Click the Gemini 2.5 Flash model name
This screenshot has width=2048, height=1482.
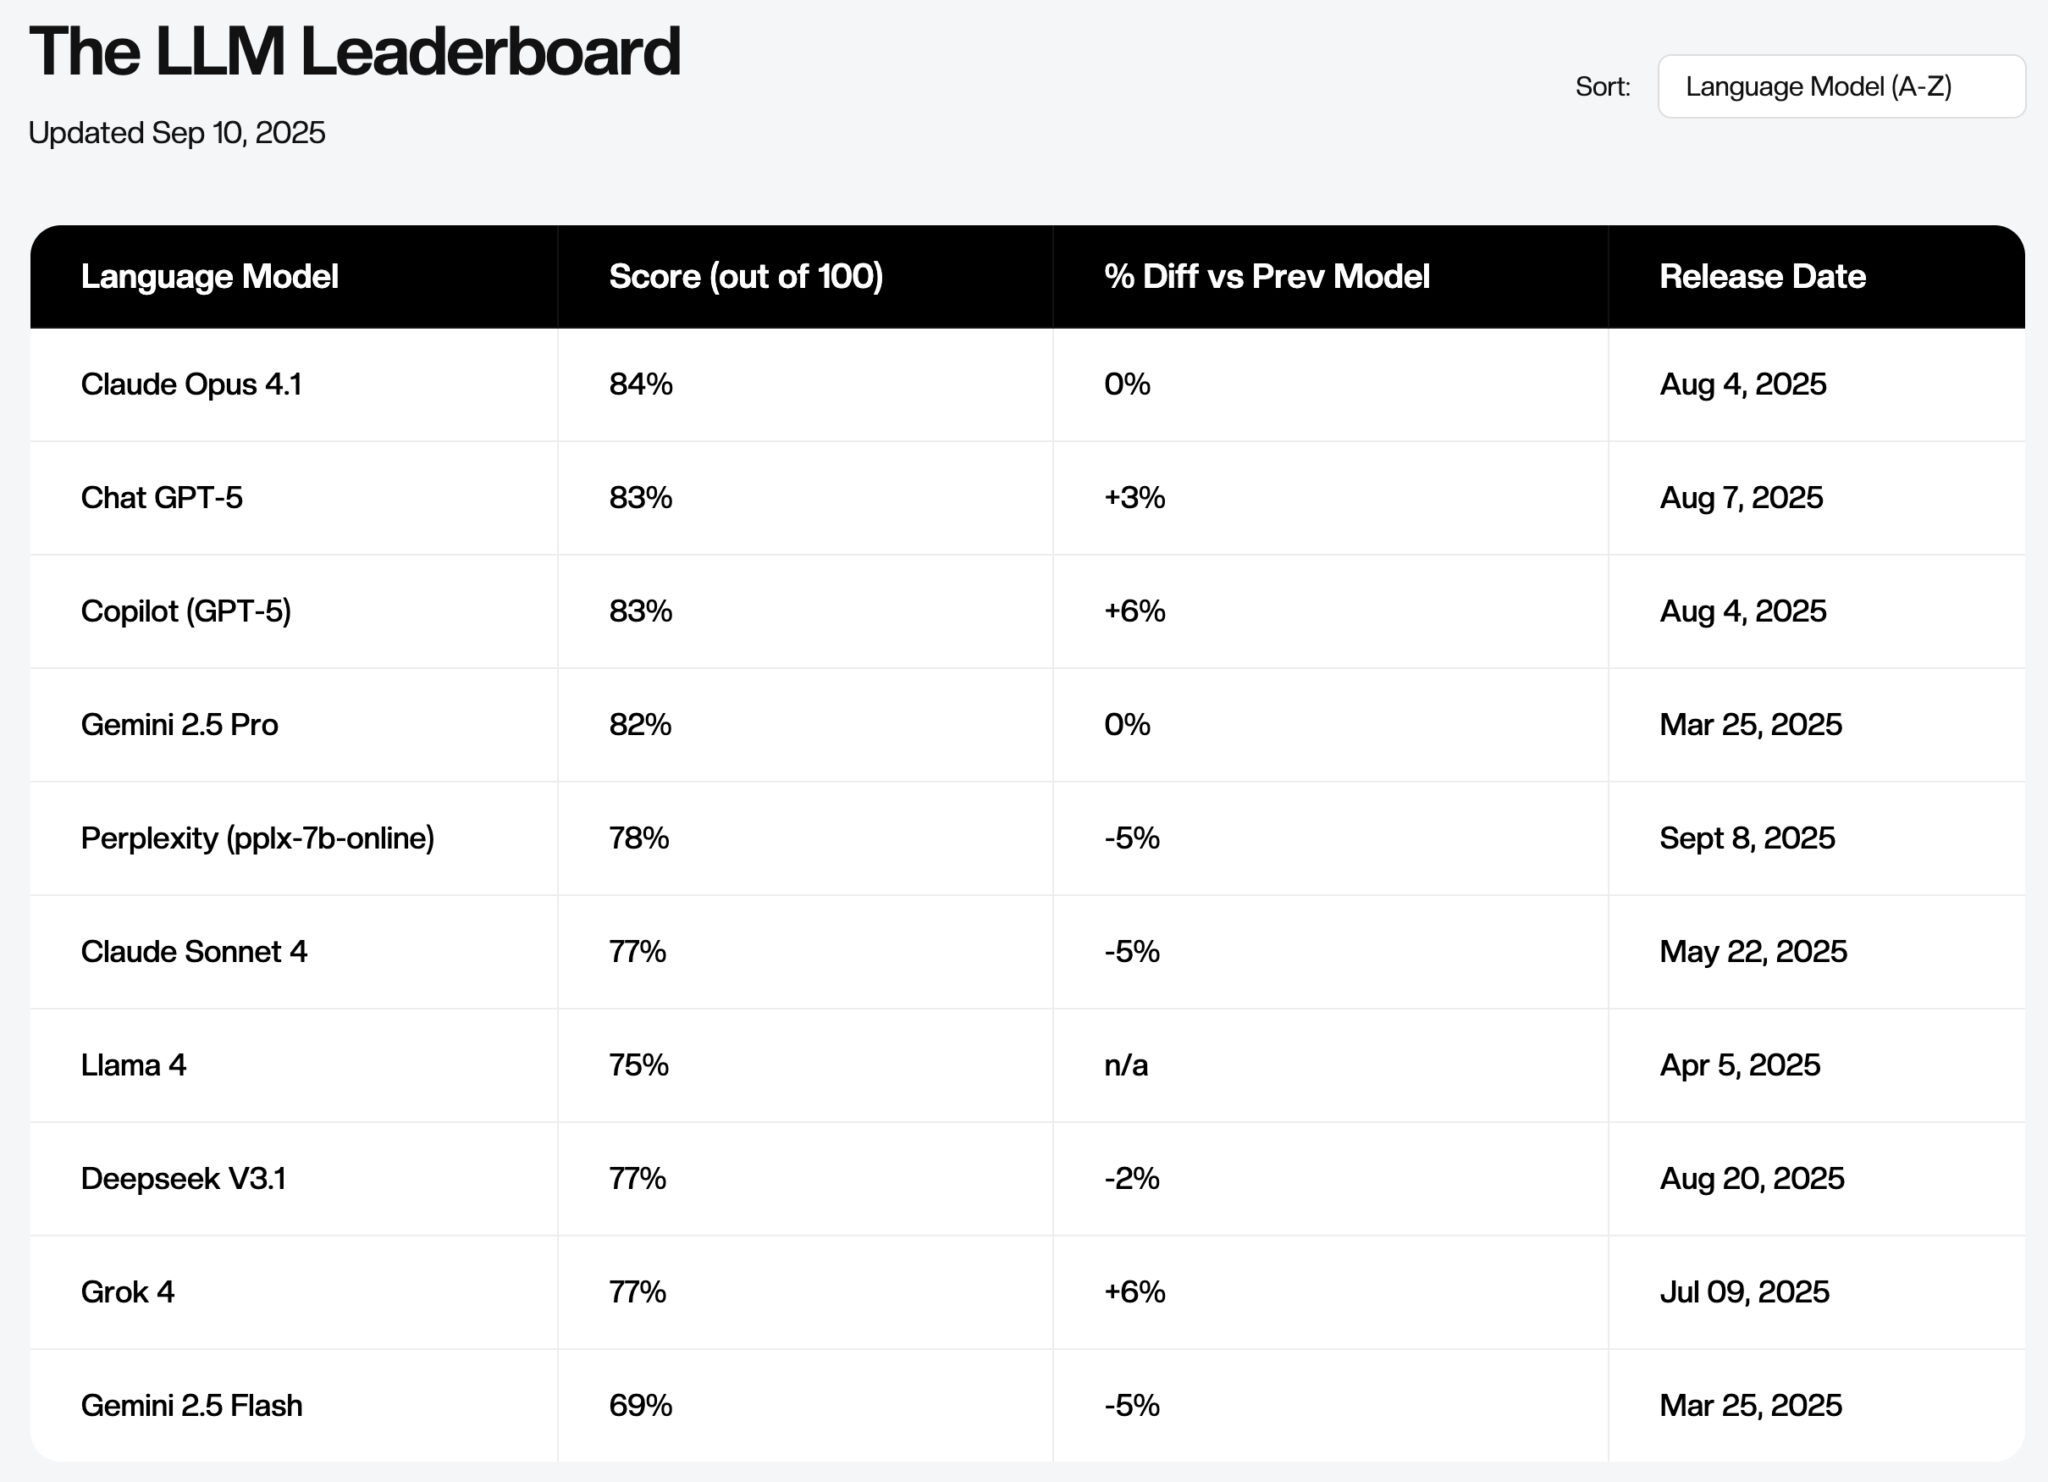(x=191, y=1405)
